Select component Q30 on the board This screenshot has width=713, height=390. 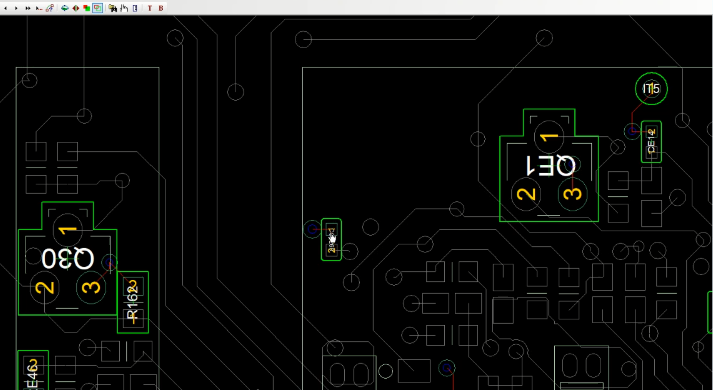[x=67, y=259]
